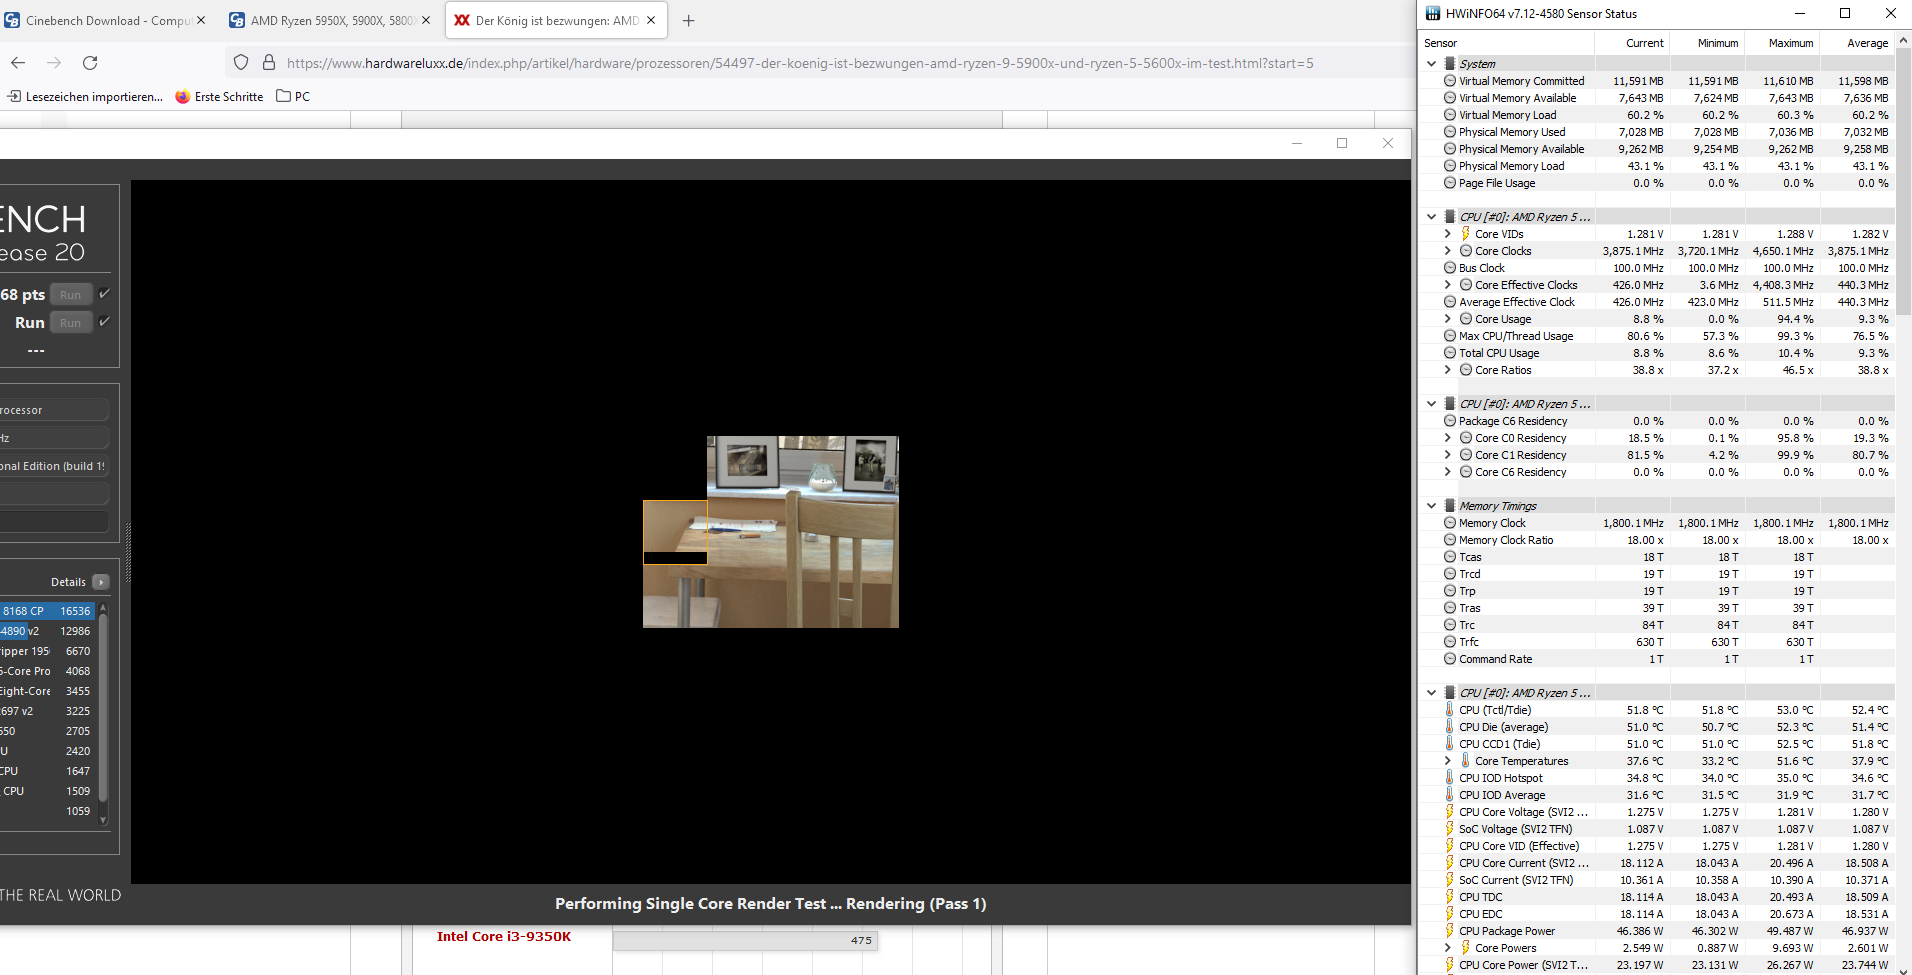The image size is (1912, 975).
Task: Click the page reload icon
Action: coord(91,62)
